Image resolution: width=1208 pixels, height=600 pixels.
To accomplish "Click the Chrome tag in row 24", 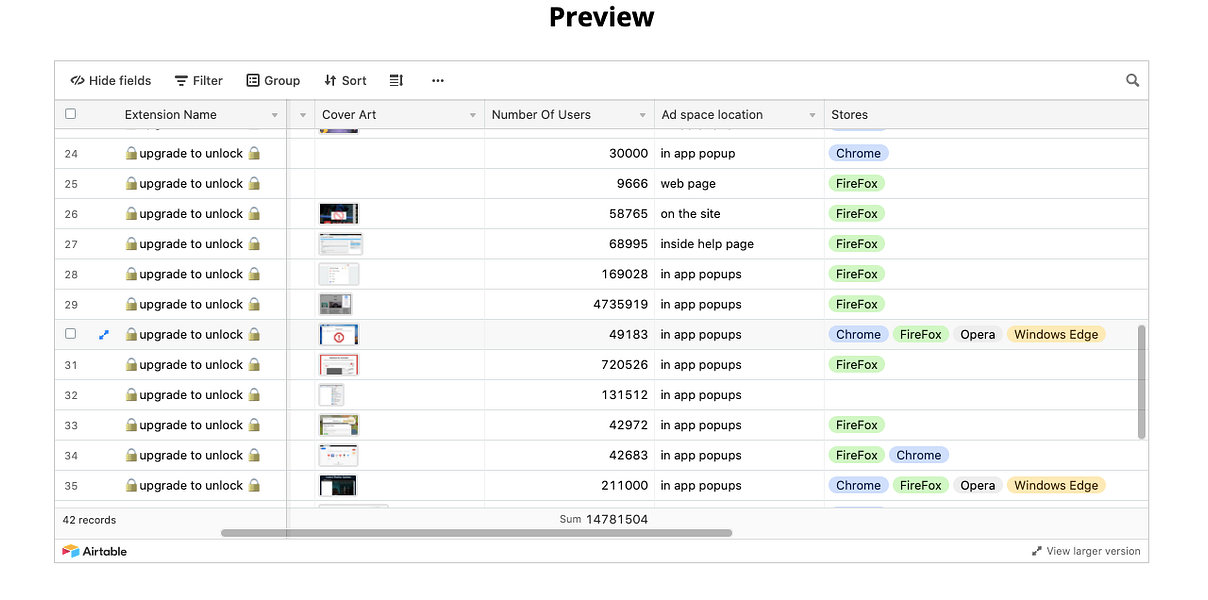I will click(x=858, y=153).
